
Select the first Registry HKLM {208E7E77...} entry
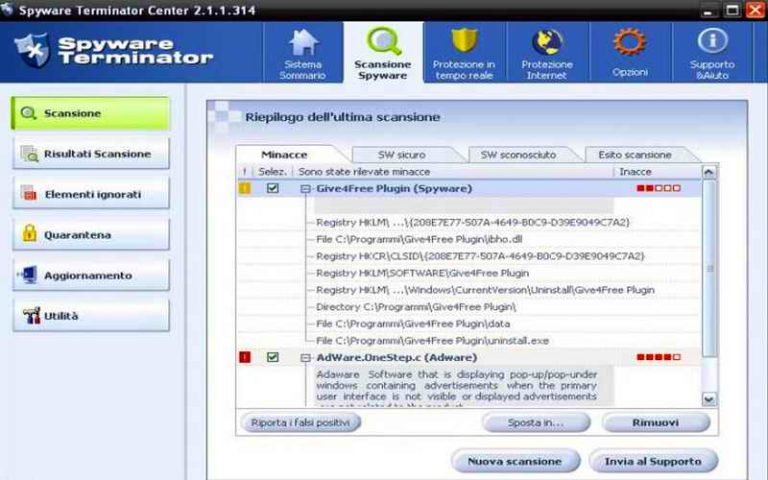point(473,222)
